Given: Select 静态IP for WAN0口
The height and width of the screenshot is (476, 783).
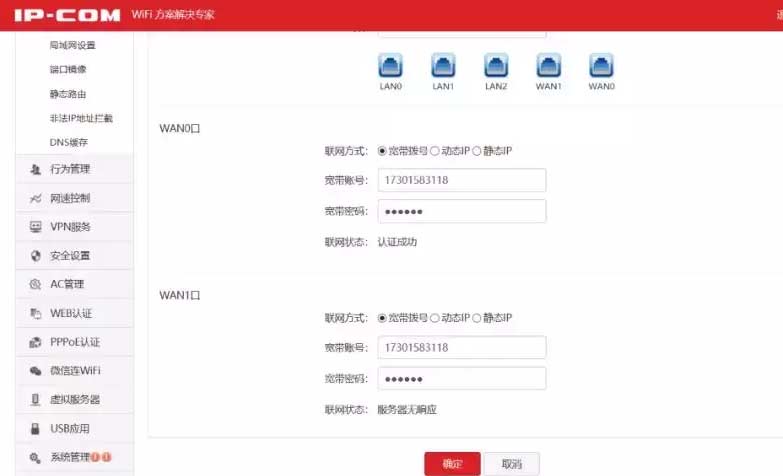Looking at the screenshot, I should pyautogui.click(x=476, y=151).
